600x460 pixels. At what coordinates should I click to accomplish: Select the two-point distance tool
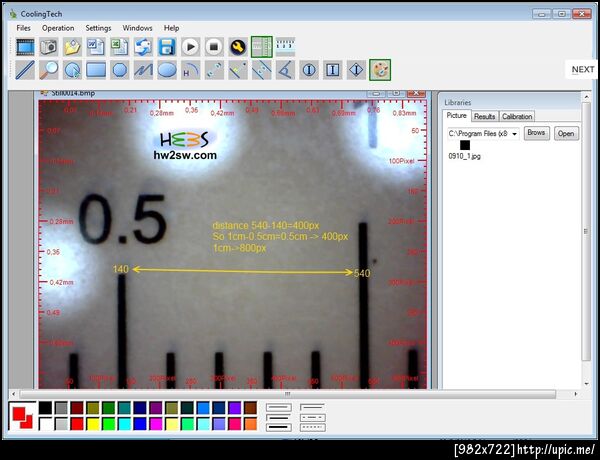tap(214, 70)
